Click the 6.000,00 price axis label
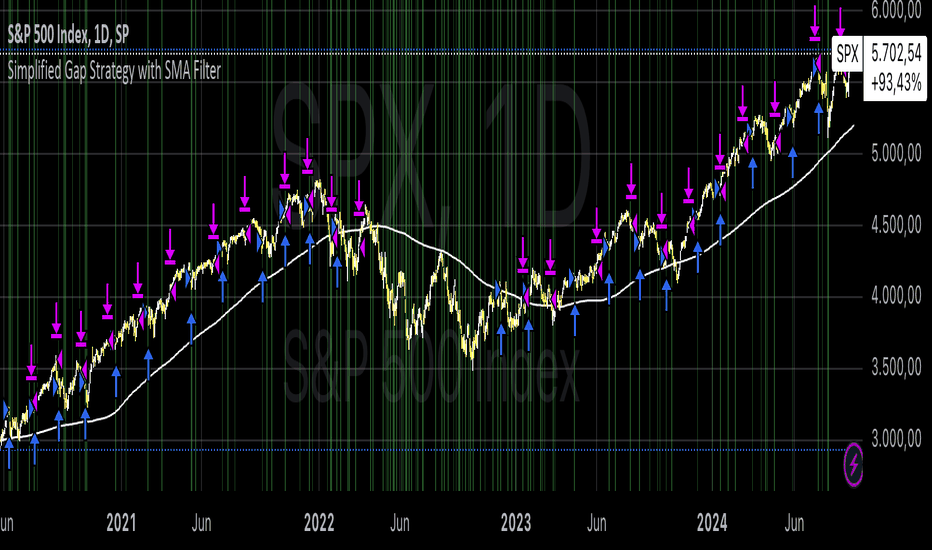This screenshot has width=932, height=550. [x=896, y=10]
